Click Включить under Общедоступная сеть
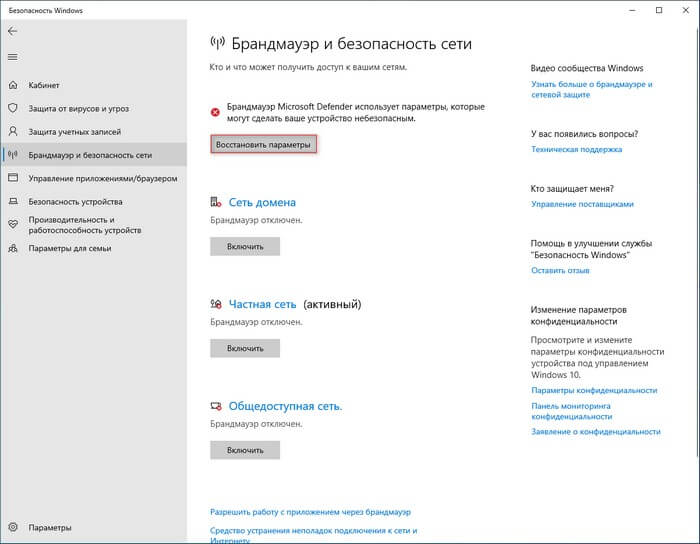This screenshot has height=544, width=700. tap(244, 450)
